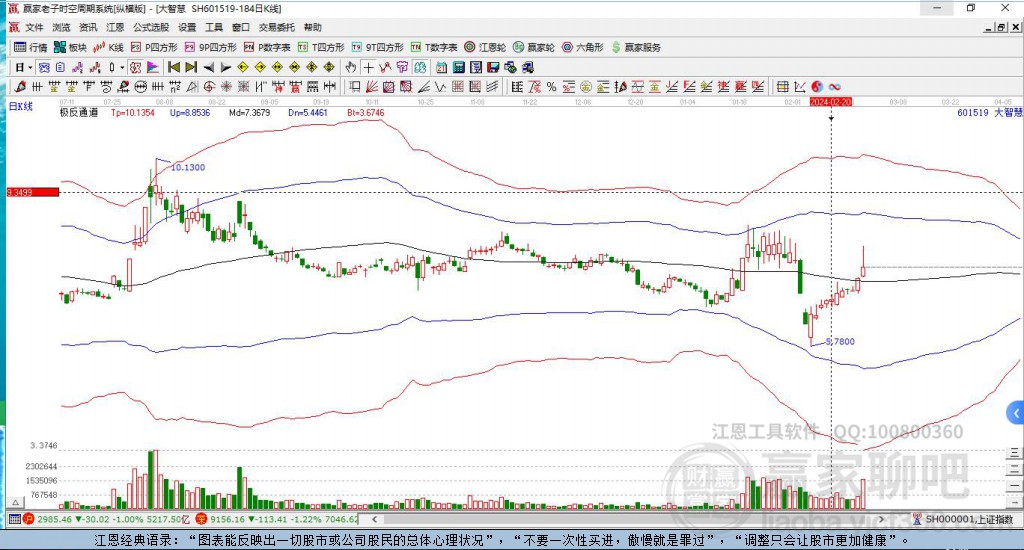The width and height of the screenshot is (1024, 550).
Task: Open the 帮助 menu
Action: pyautogui.click(x=313, y=27)
